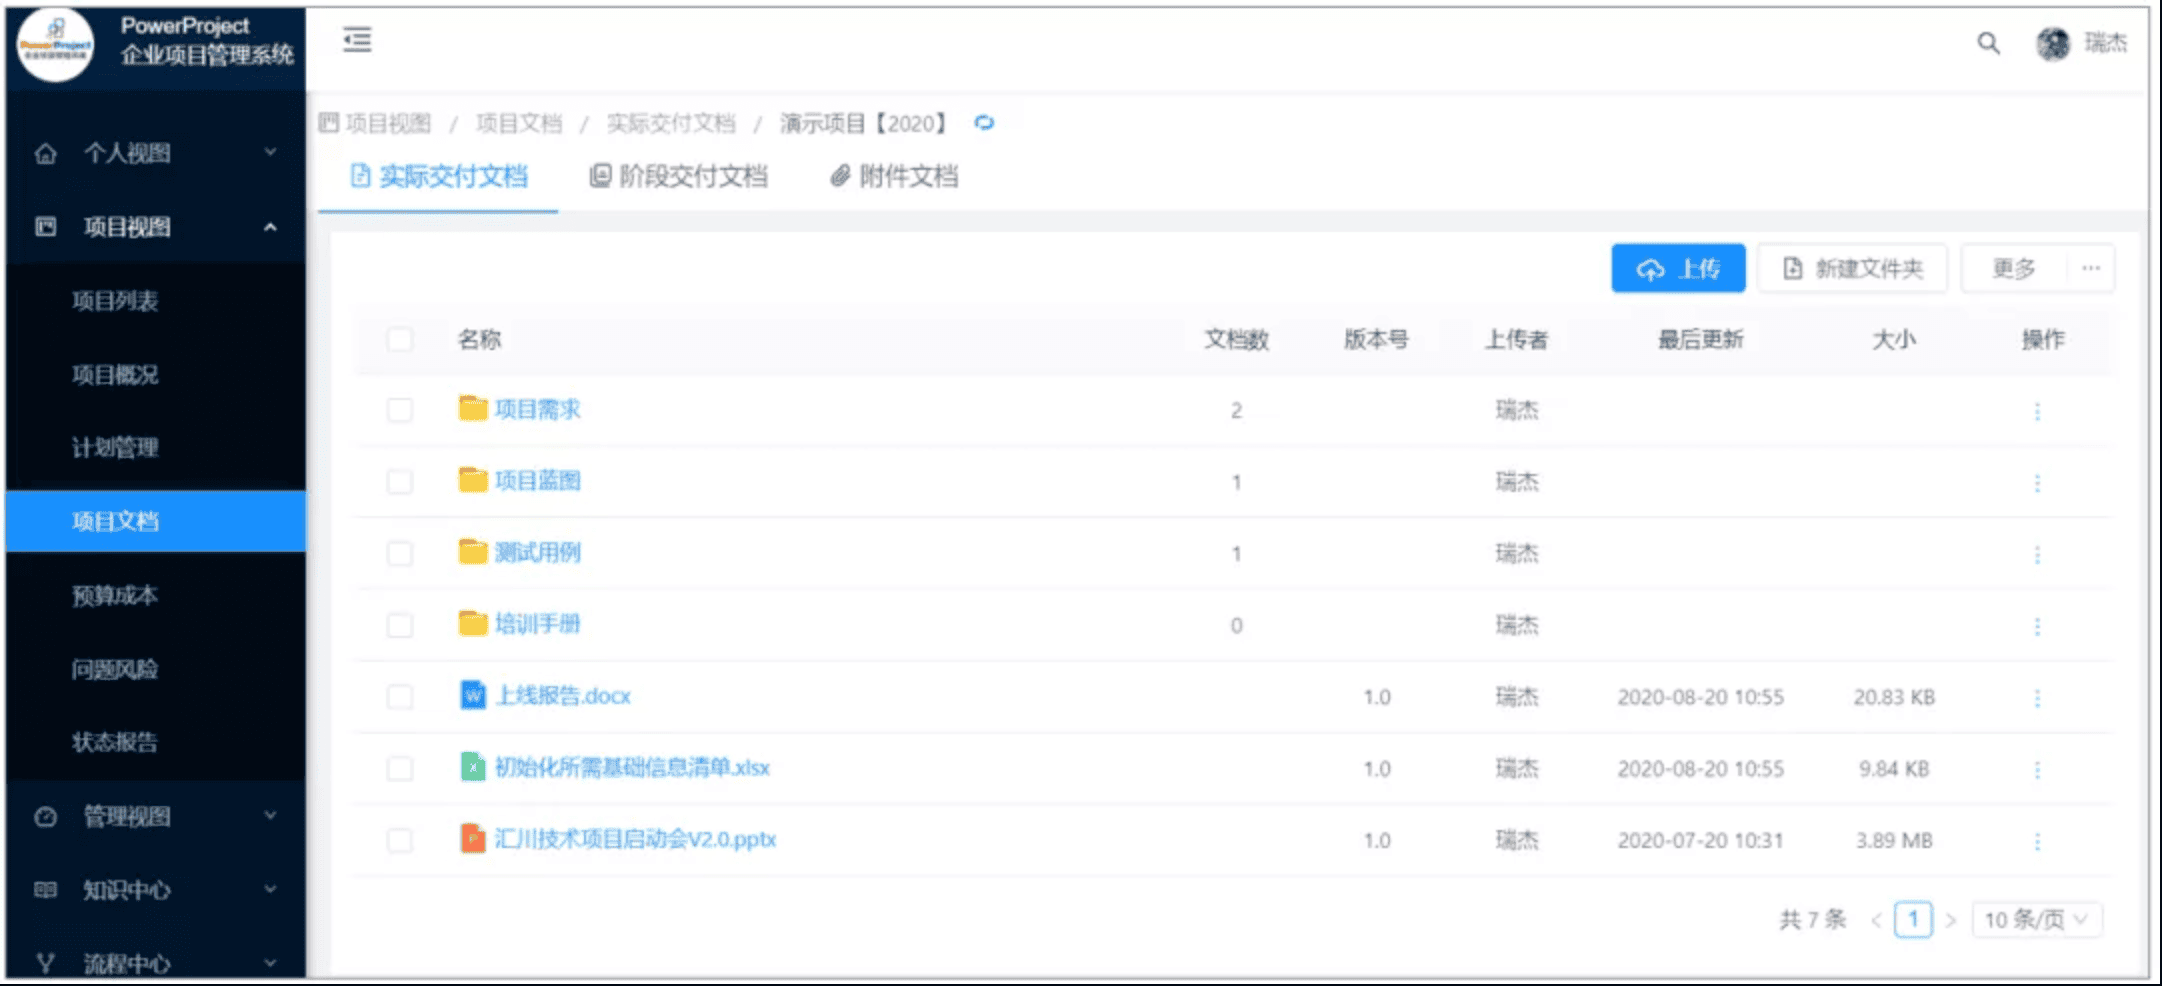This screenshot has width=2162, height=986.
Task: Click the book icon beside 知识中心
Action: tap(46, 889)
